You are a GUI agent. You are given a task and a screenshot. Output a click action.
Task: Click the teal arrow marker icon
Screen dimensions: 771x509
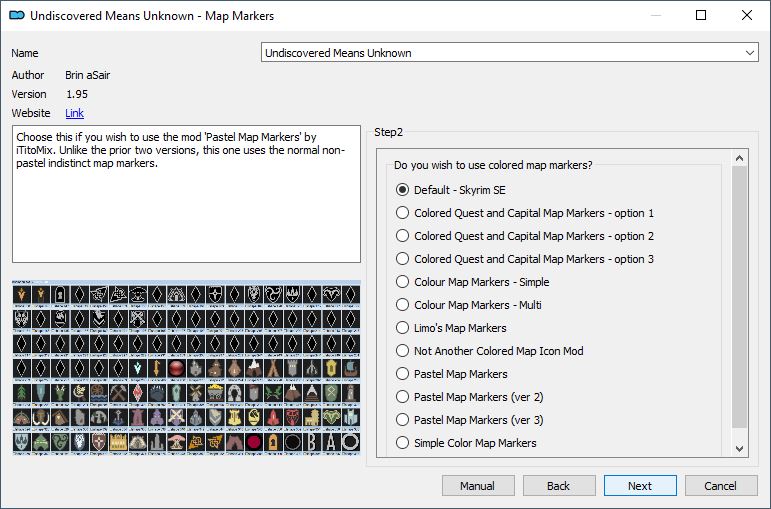[x=138, y=368]
